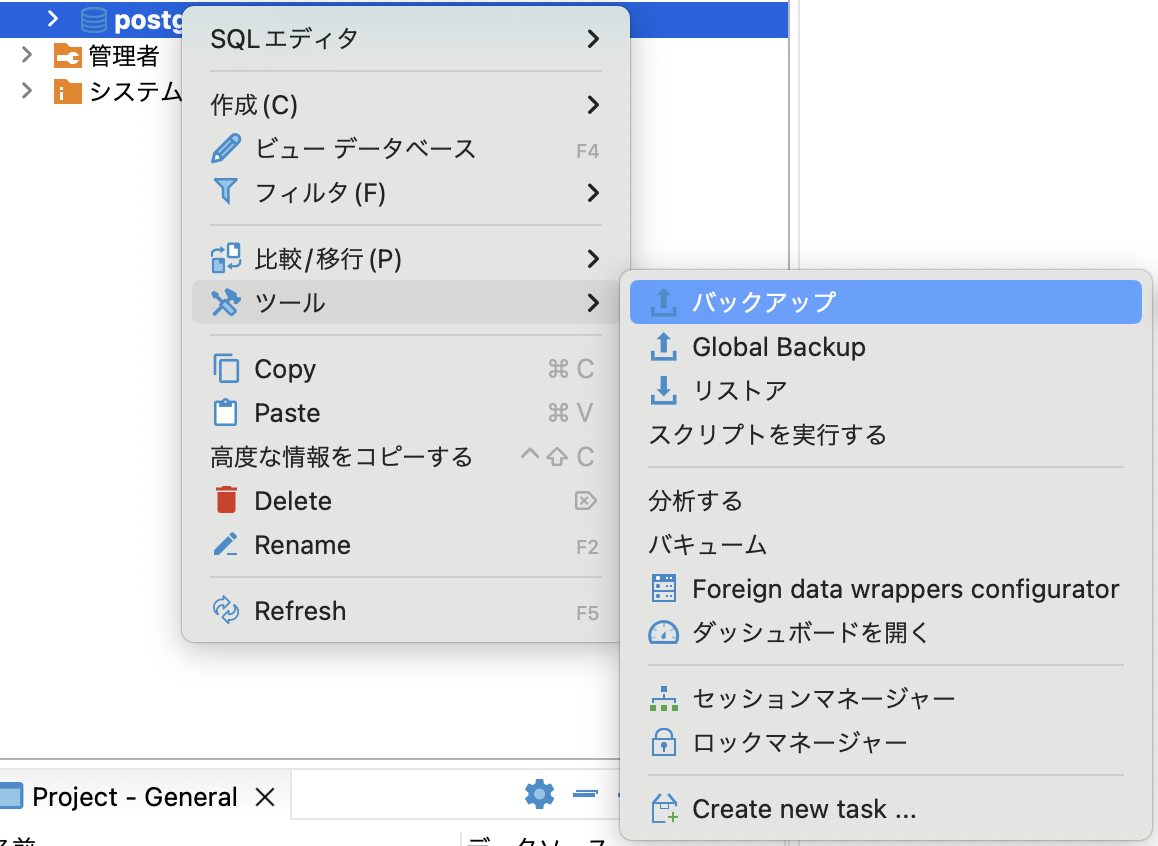This screenshot has height=846, width=1158.
Task: Click the Global Backup upload icon
Action: coord(663,346)
